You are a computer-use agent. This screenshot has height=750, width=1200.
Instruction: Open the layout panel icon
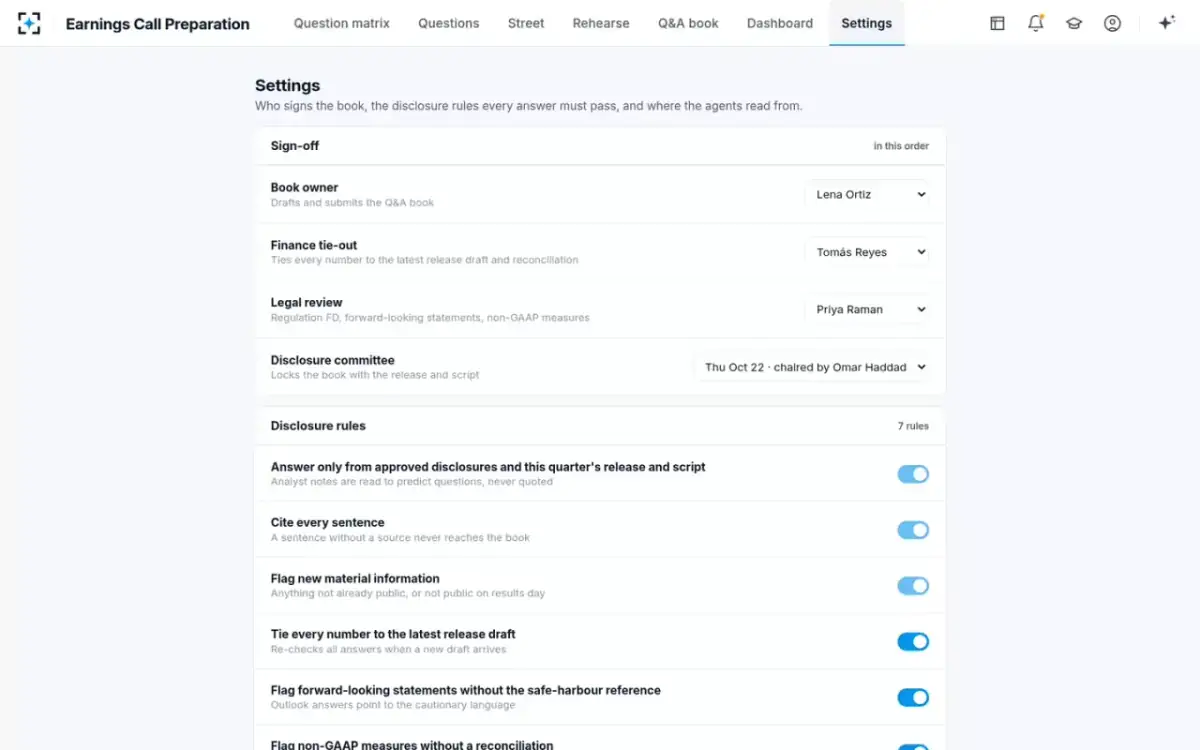tap(997, 23)
